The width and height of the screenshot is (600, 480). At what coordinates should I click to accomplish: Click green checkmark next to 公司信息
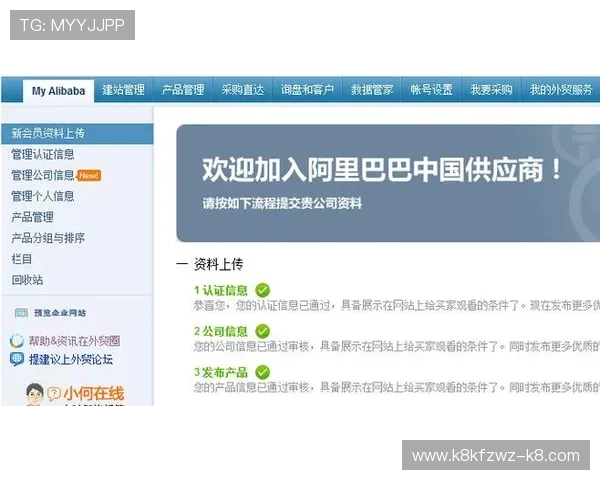pos(262,331)
